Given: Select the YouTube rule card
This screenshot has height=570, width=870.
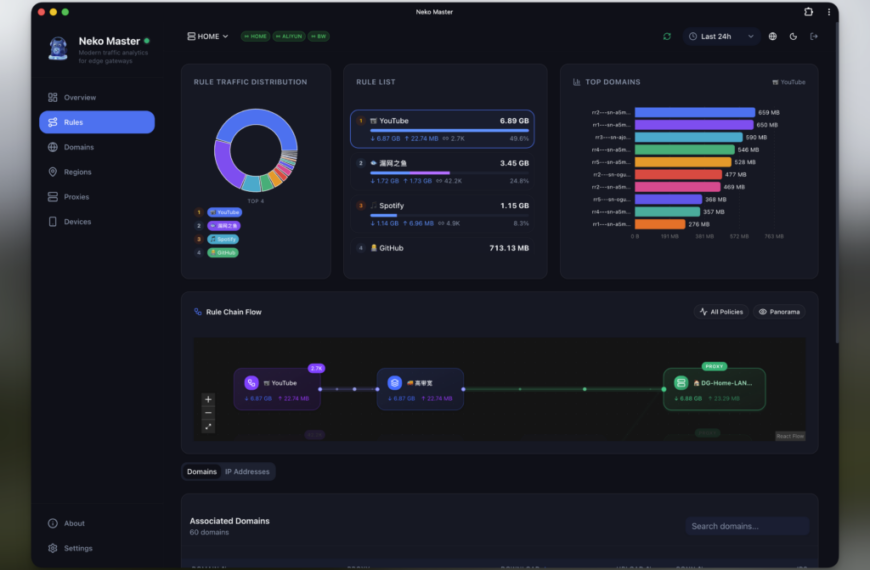Looking at the screenshot, I should [442, 129].
